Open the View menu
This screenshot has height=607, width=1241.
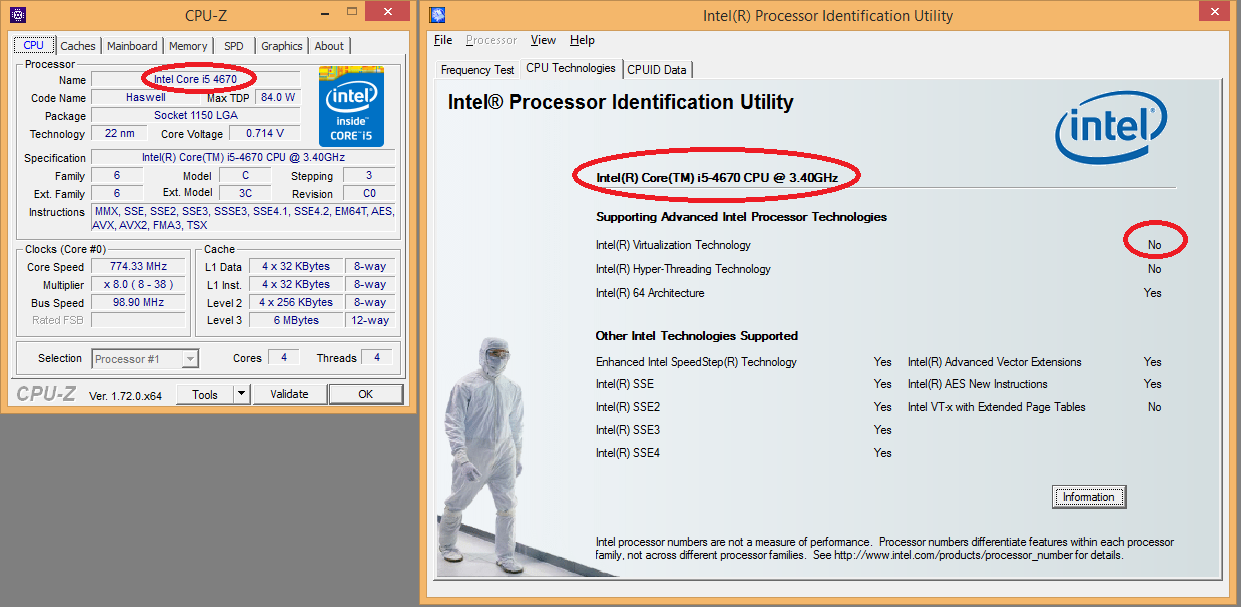[x=543, y=40]
